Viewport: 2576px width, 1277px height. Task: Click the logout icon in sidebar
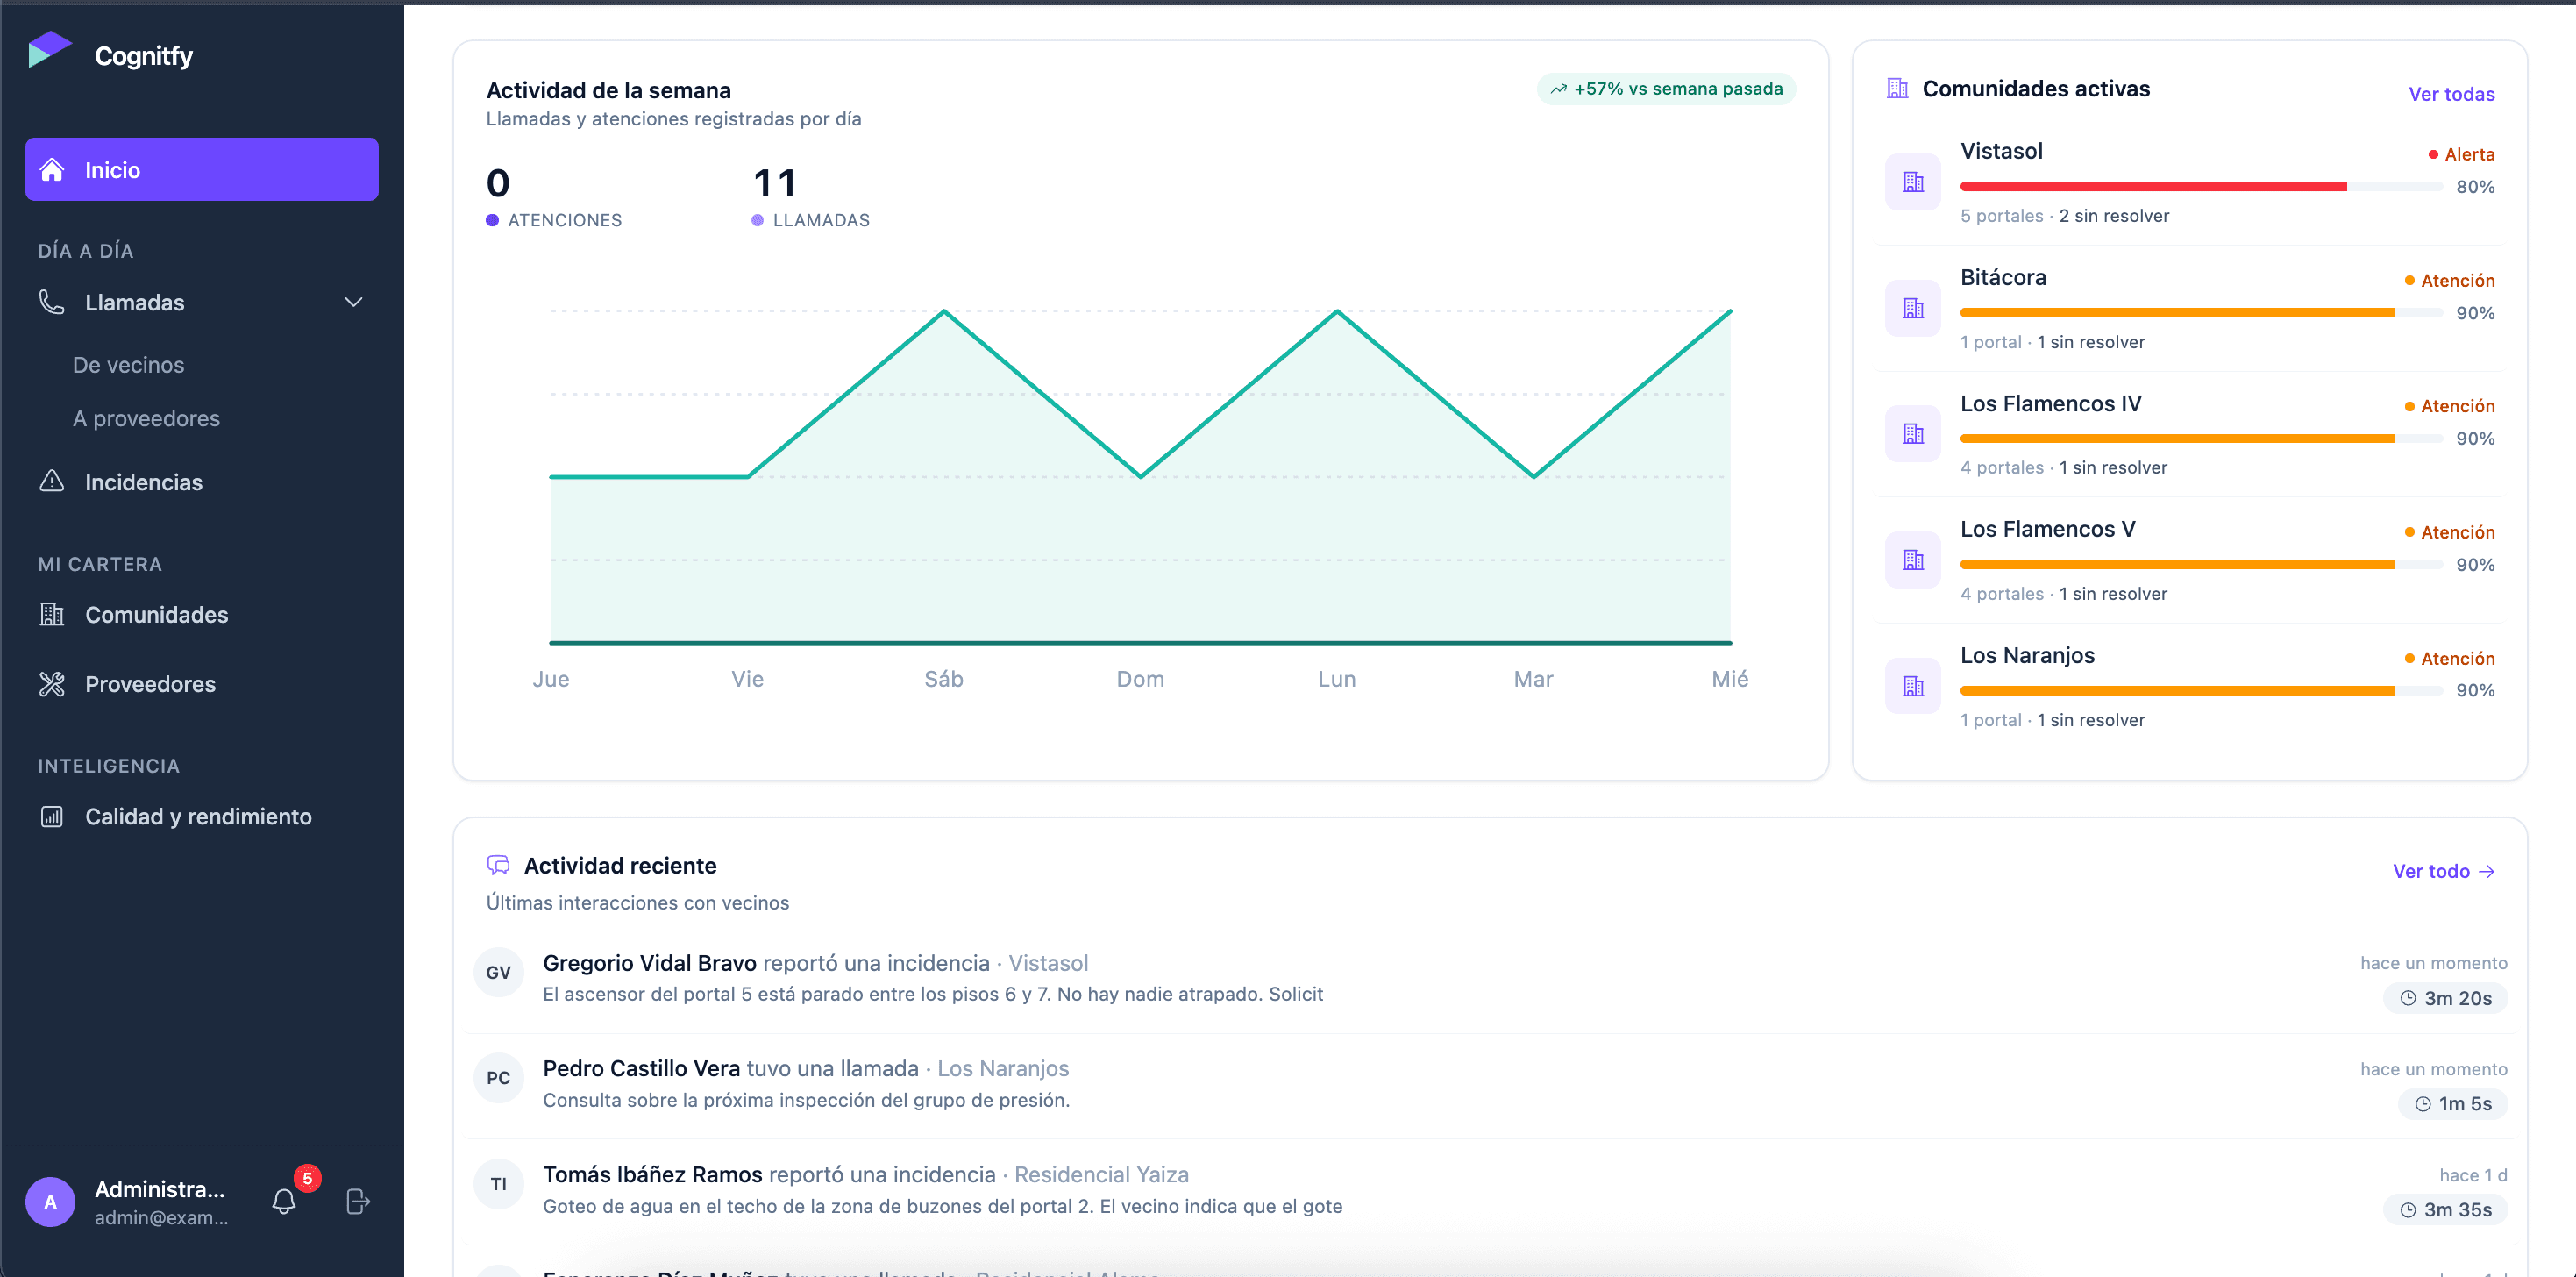tap(357, 1200)
